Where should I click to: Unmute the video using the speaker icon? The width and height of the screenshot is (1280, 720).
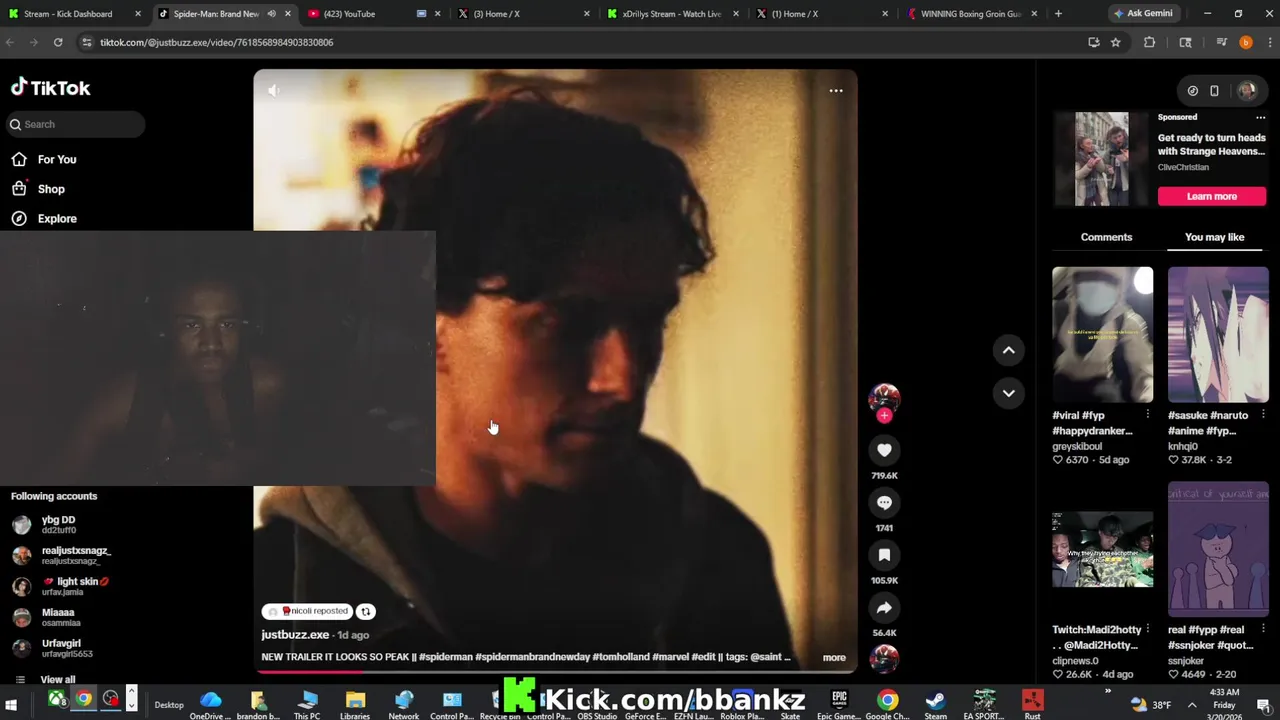pyautogui.click(x=273, y=91)
